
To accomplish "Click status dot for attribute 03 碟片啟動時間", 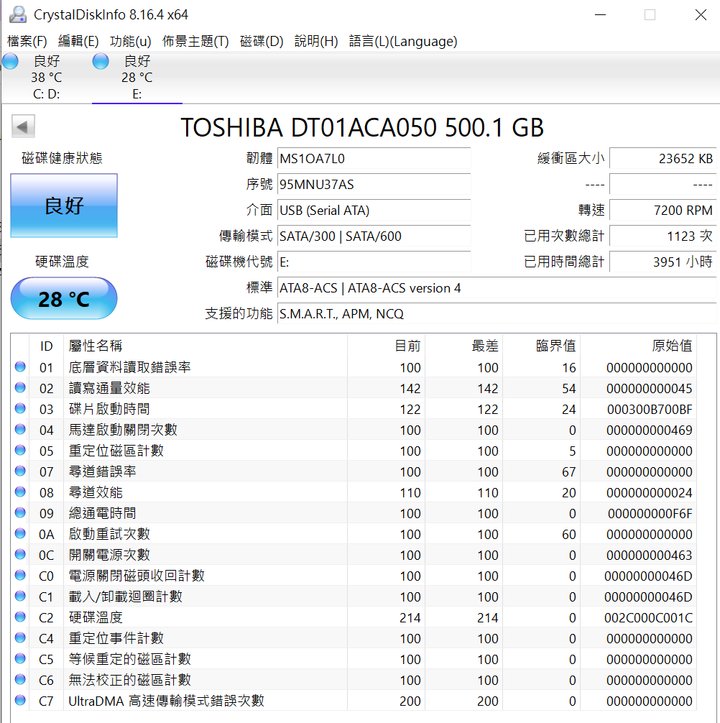I will [x=20, y=408].
